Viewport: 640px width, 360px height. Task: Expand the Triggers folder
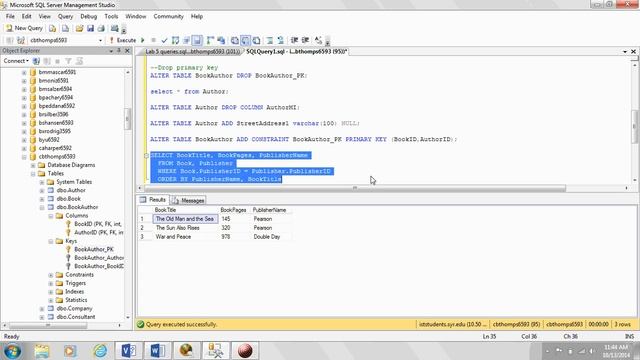pos(51,283)
